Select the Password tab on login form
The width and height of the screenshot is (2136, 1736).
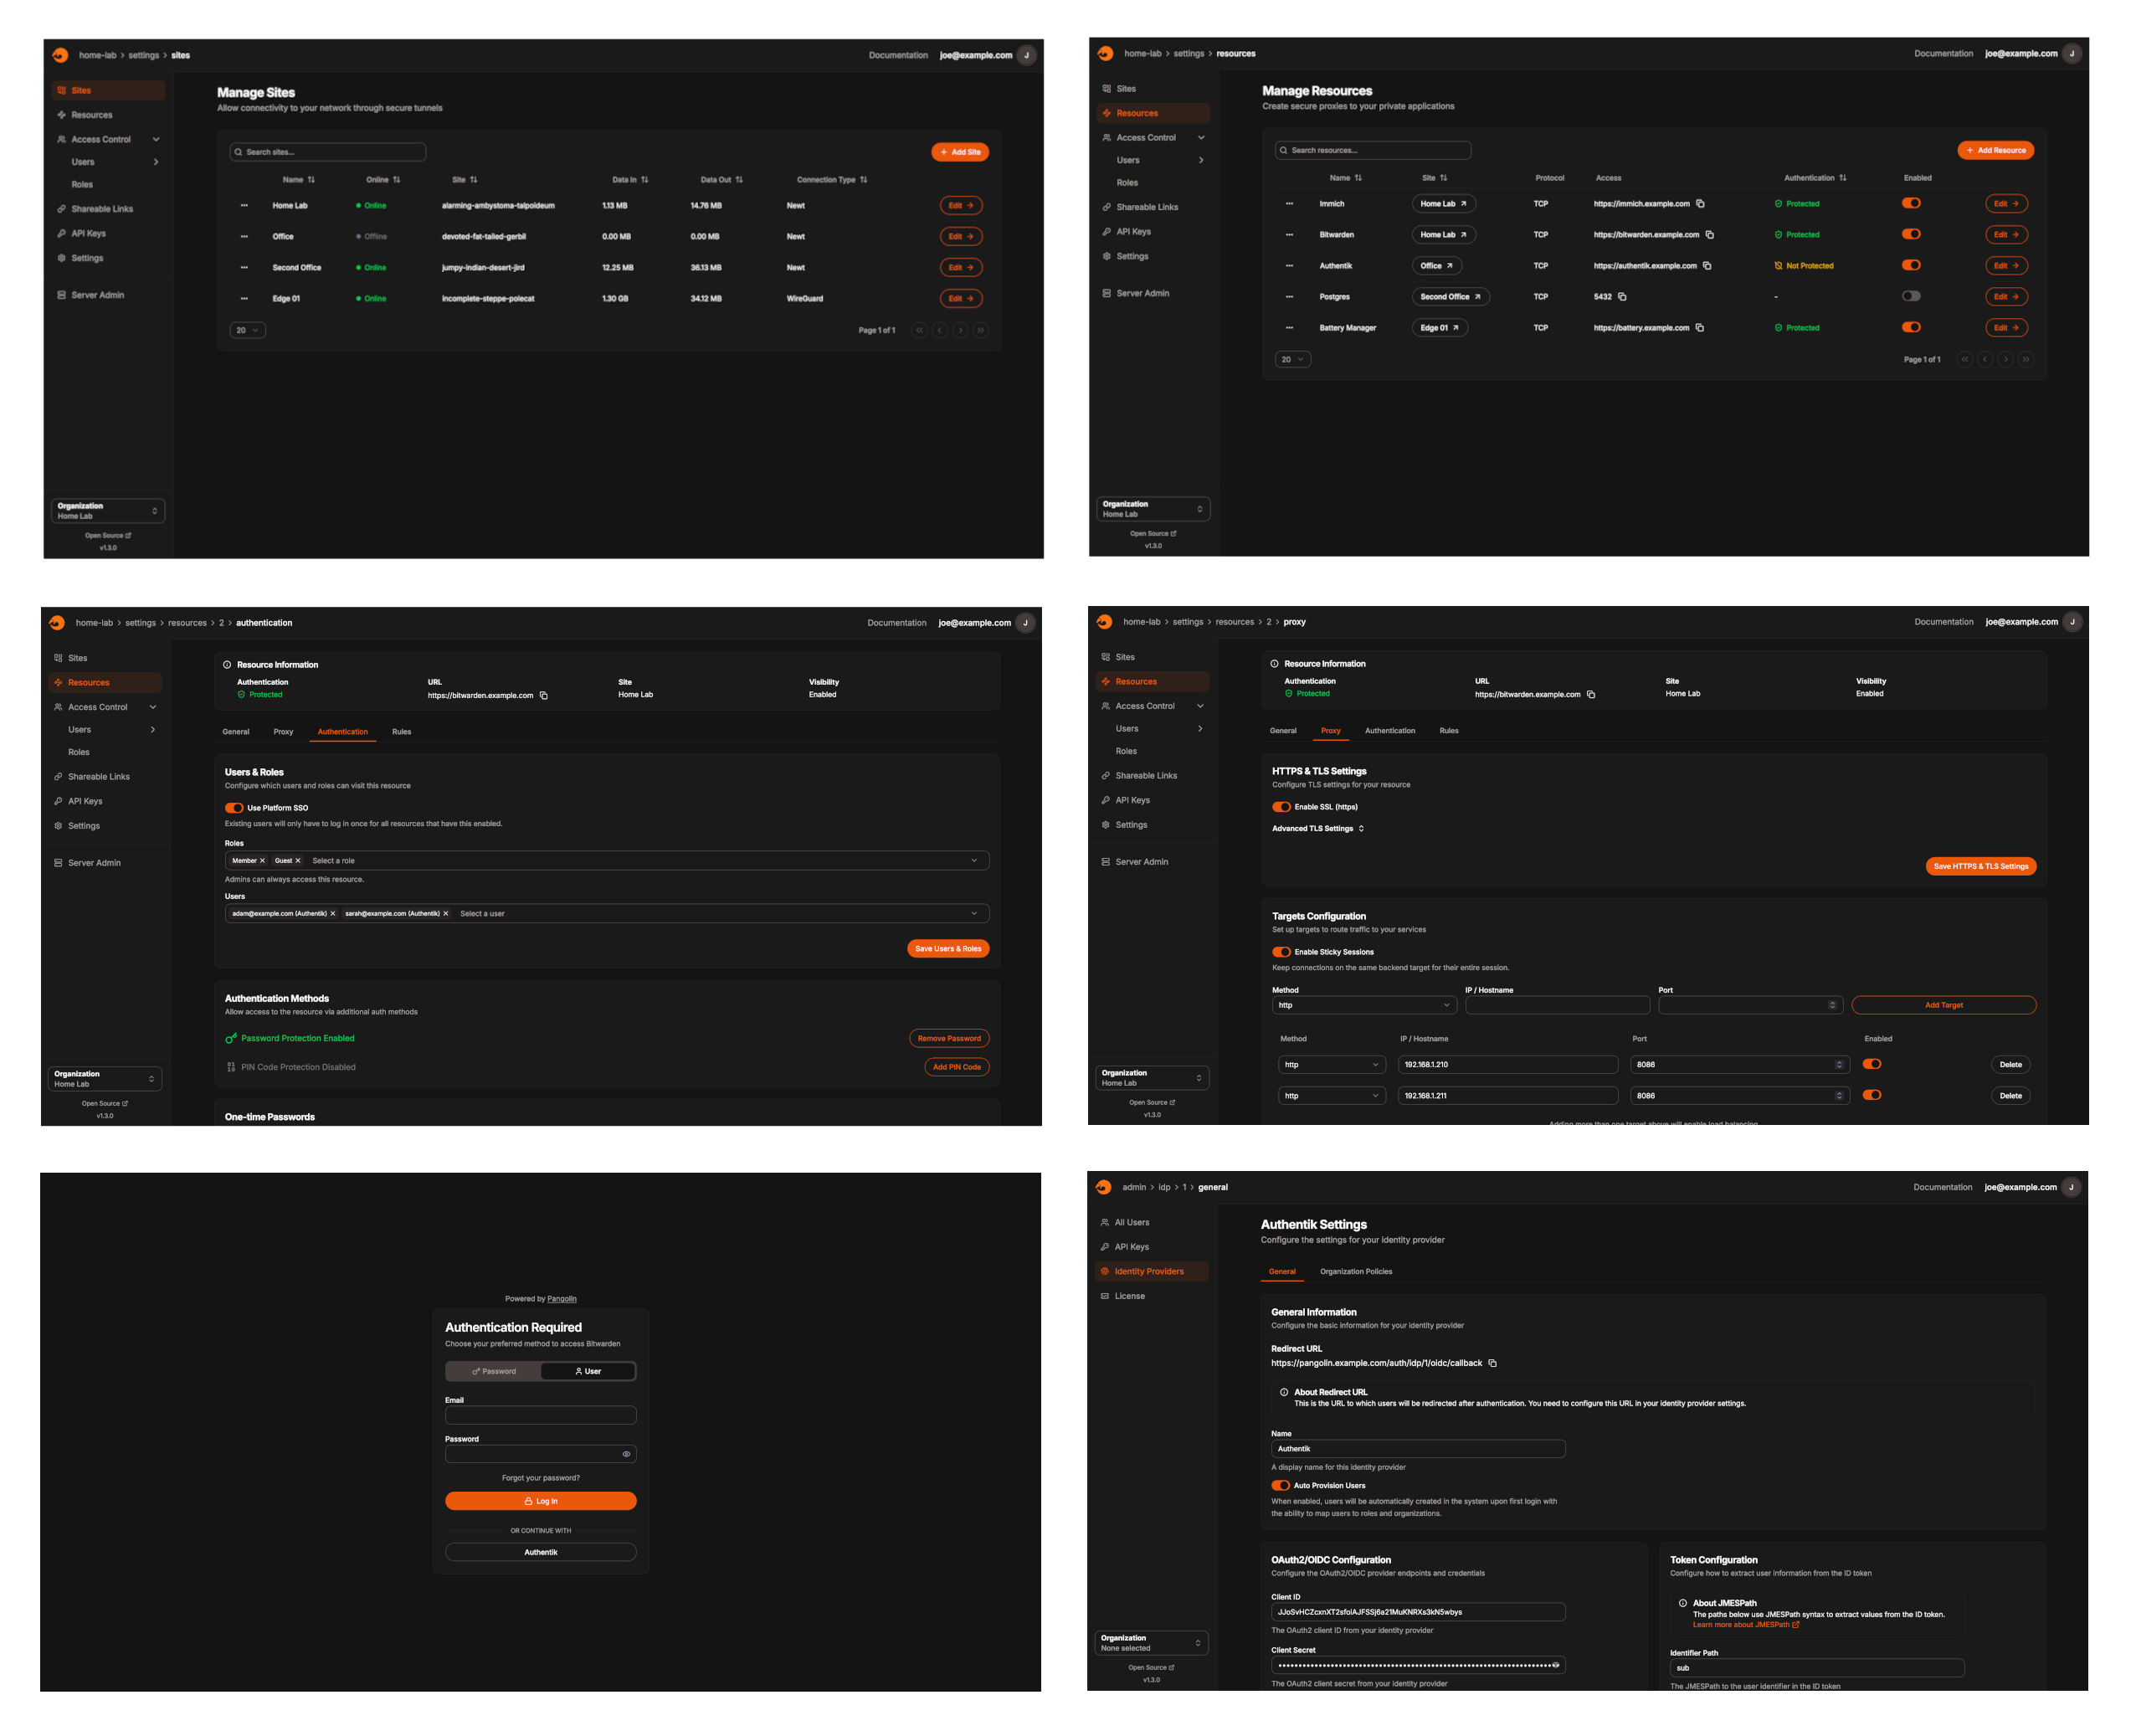coord(494,1371)
